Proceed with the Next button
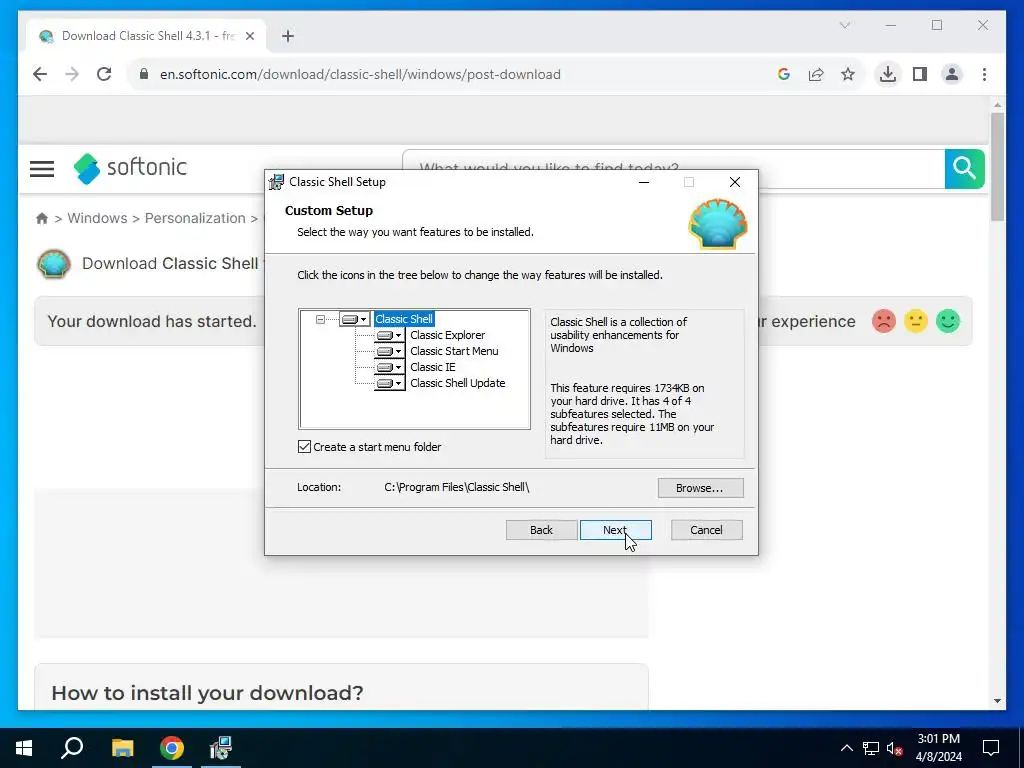The height and width of the screenshot is (768, 1024). point(615,530)
